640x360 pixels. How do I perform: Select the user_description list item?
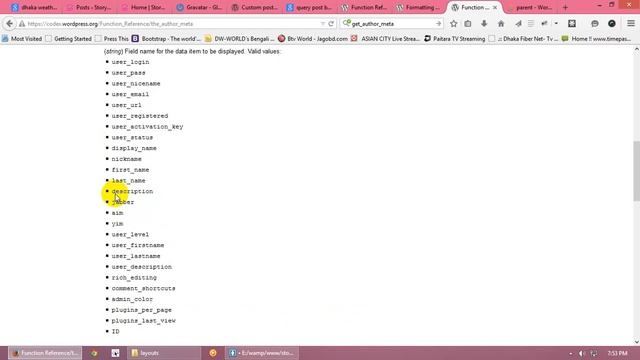(x=142, y=267)
